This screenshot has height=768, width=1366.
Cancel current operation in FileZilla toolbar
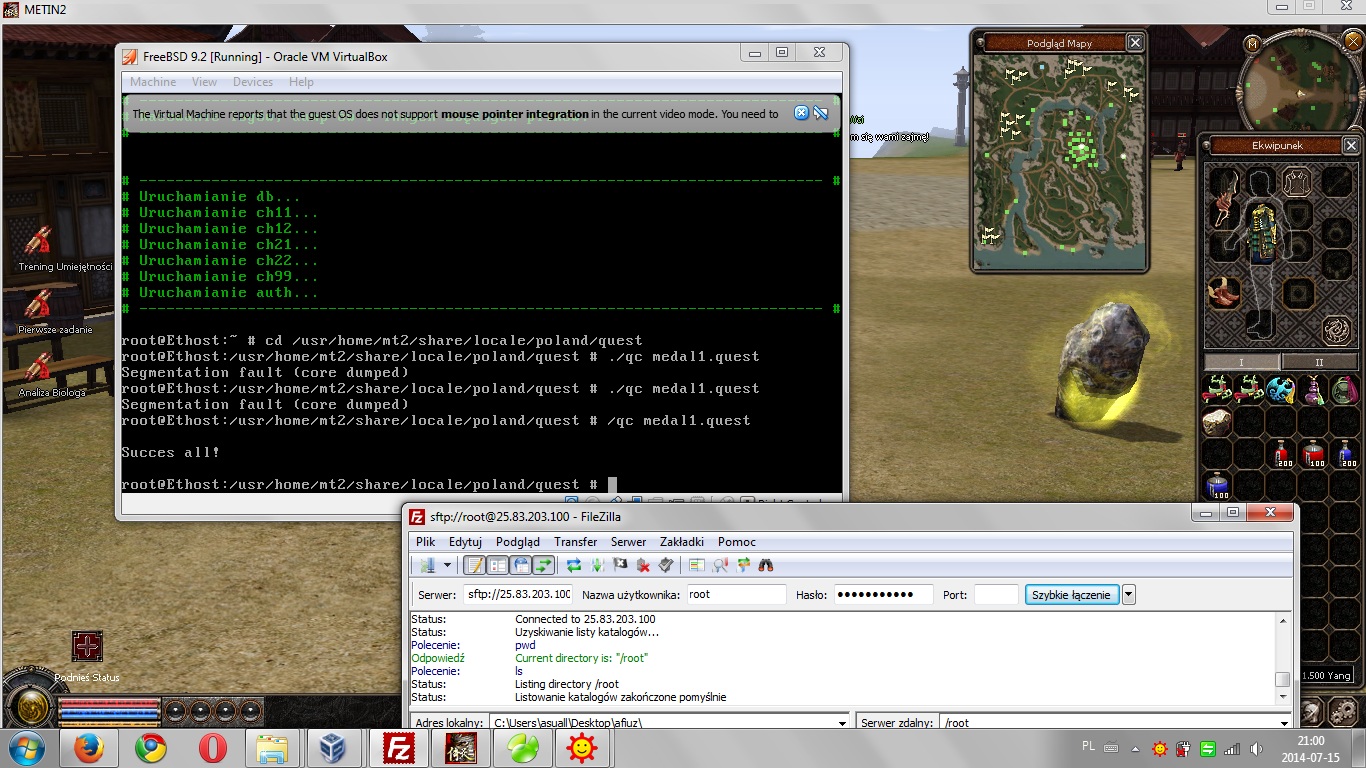pos(620,565)
